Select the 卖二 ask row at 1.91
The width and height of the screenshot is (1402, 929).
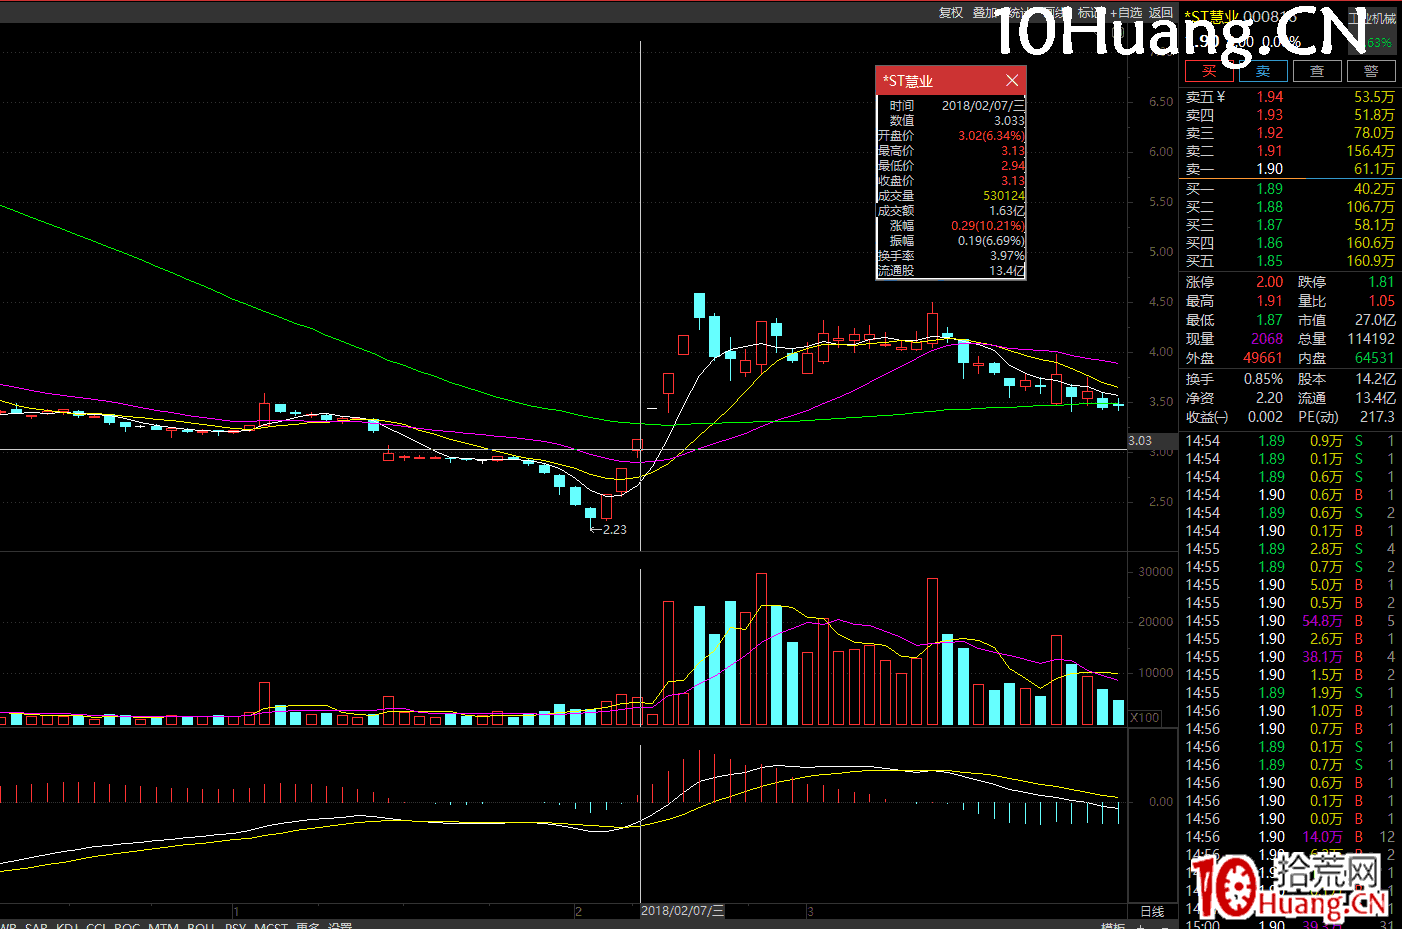click(1290, 151)
